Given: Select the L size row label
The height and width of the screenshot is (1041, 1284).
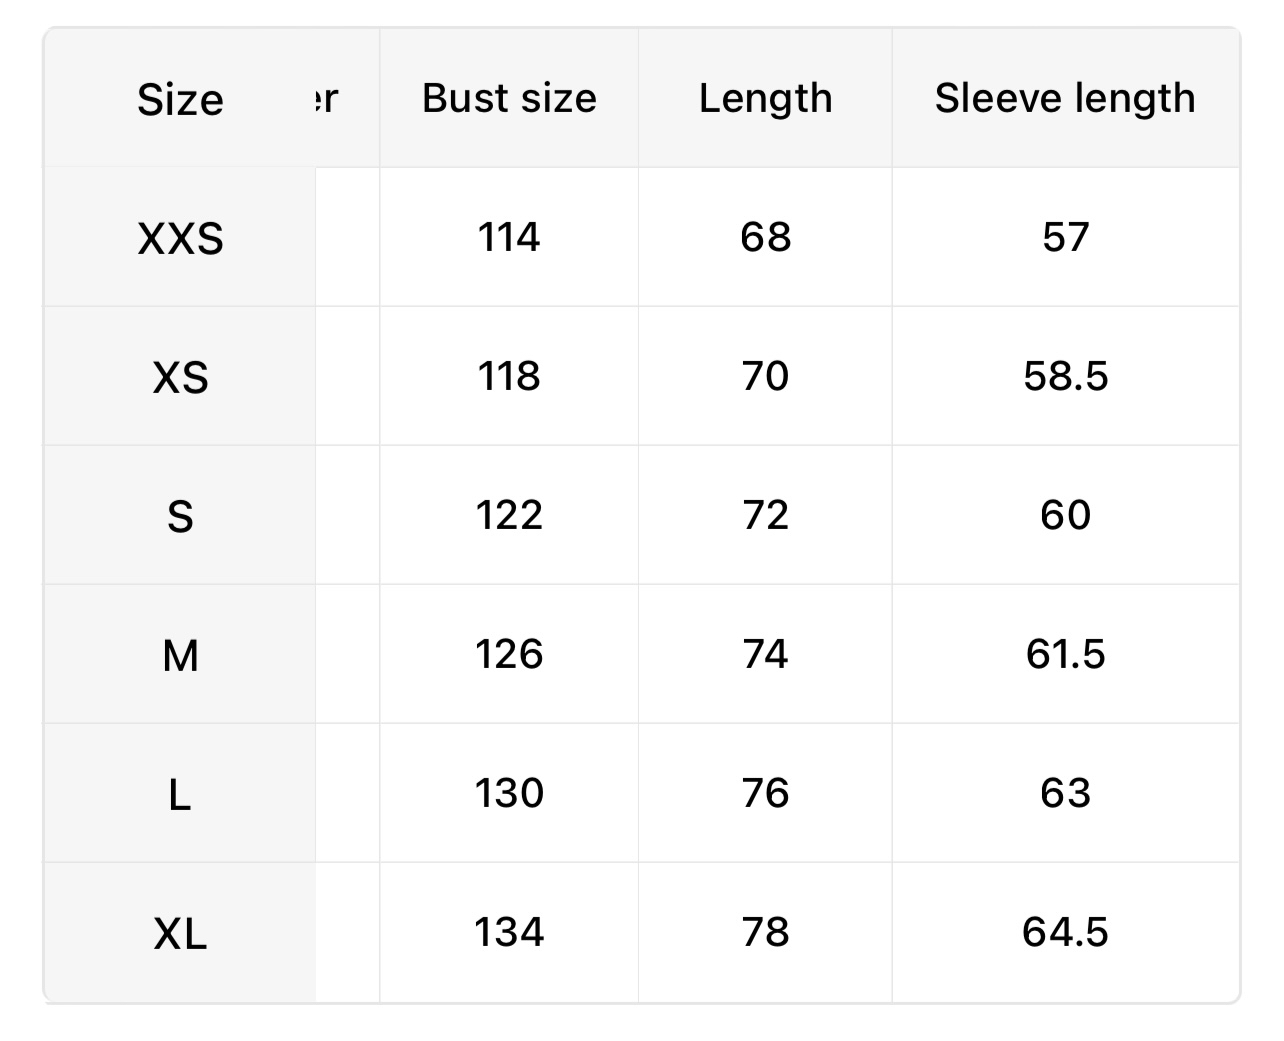Looking at the screenshot, I should pyautogui.click(x=180, y=794).
